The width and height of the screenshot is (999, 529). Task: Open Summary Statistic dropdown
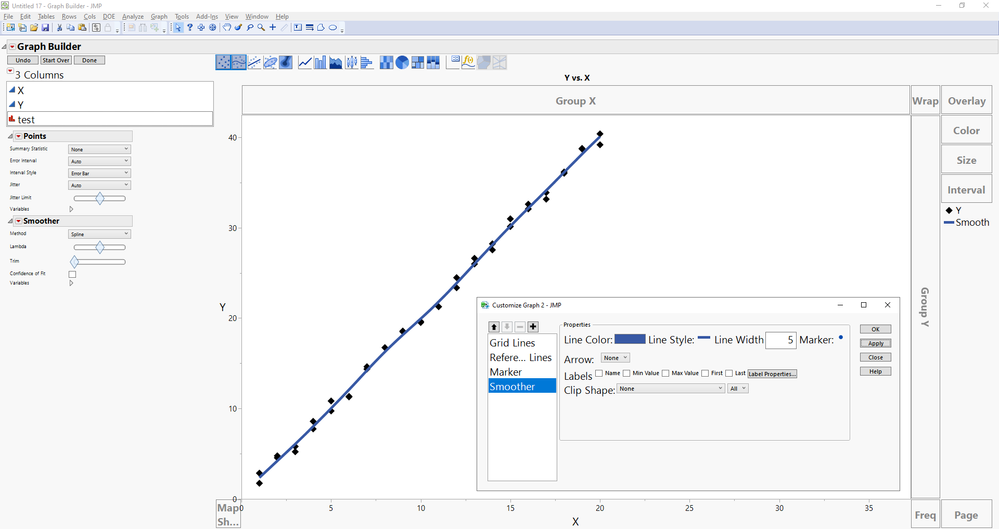(99, 149)
